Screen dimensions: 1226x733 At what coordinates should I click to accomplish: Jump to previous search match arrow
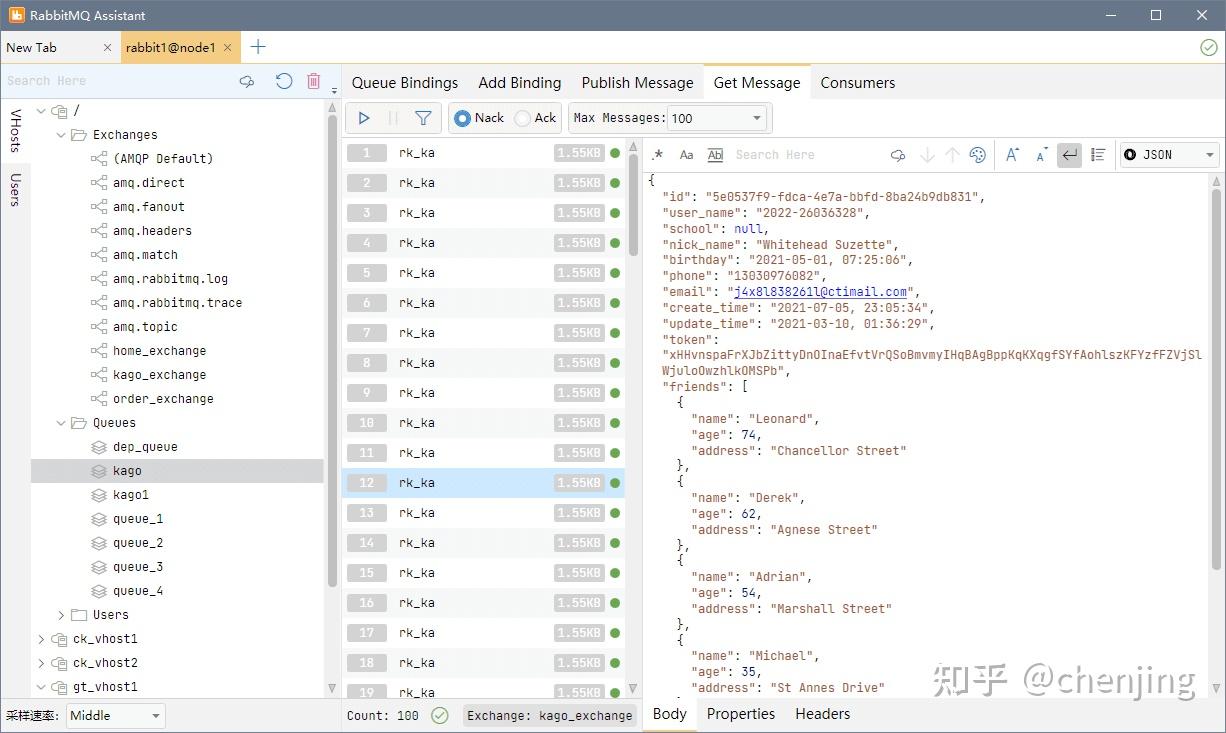[x=952, y=155]
